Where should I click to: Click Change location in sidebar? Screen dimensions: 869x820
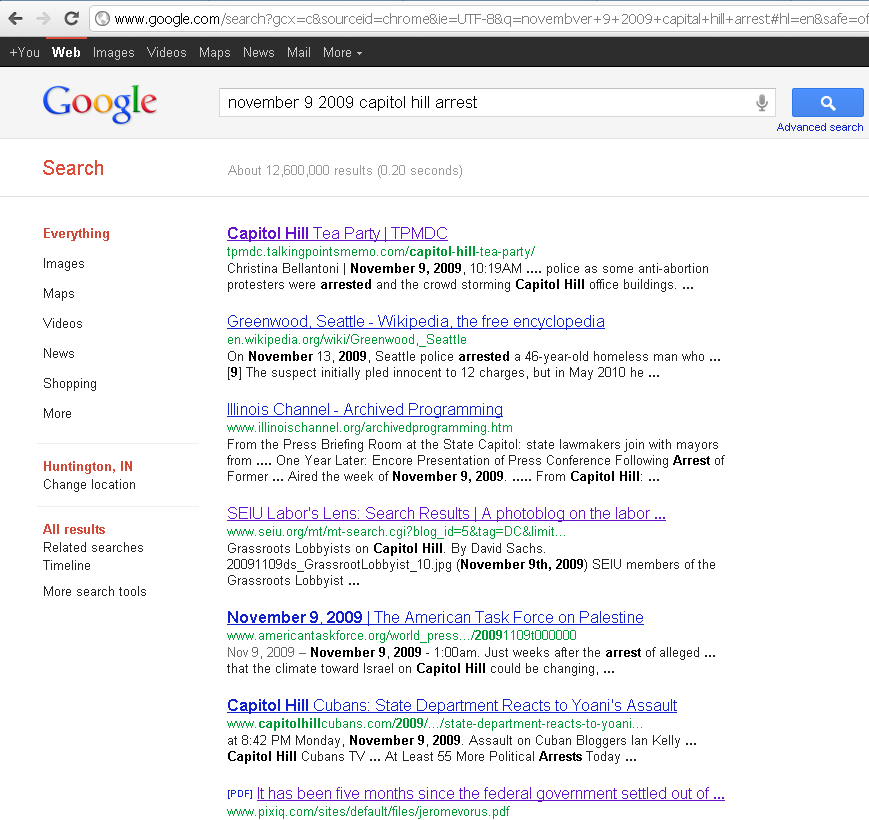pos(89,484)
